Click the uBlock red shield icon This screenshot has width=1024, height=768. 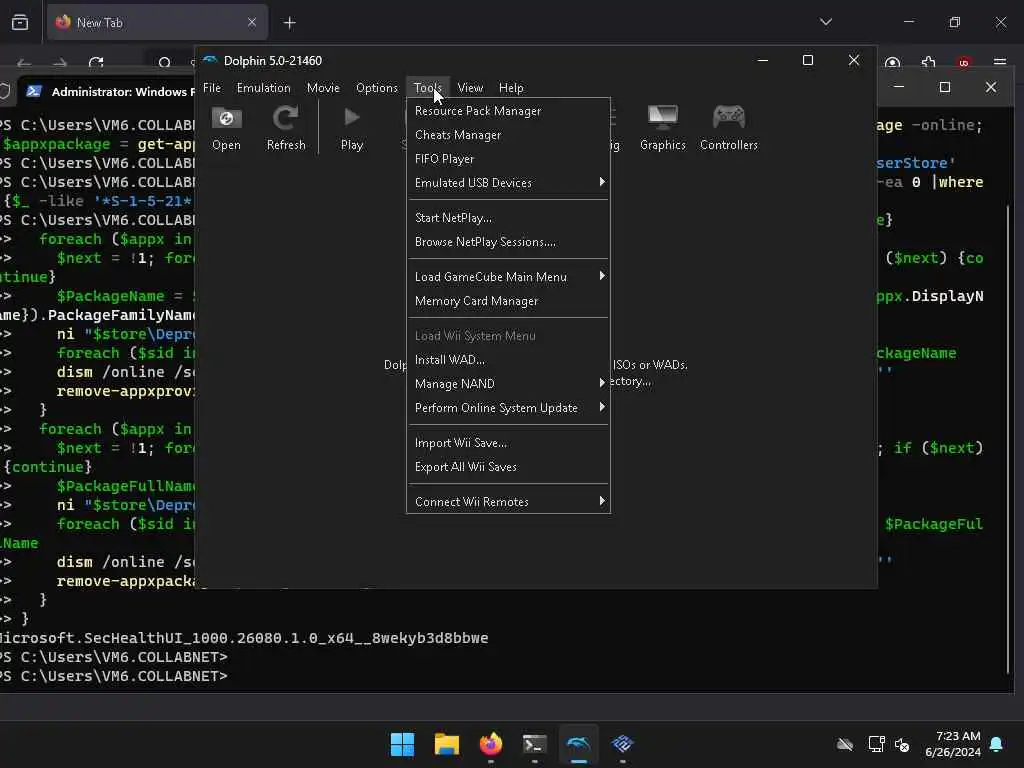coord(964,62)
